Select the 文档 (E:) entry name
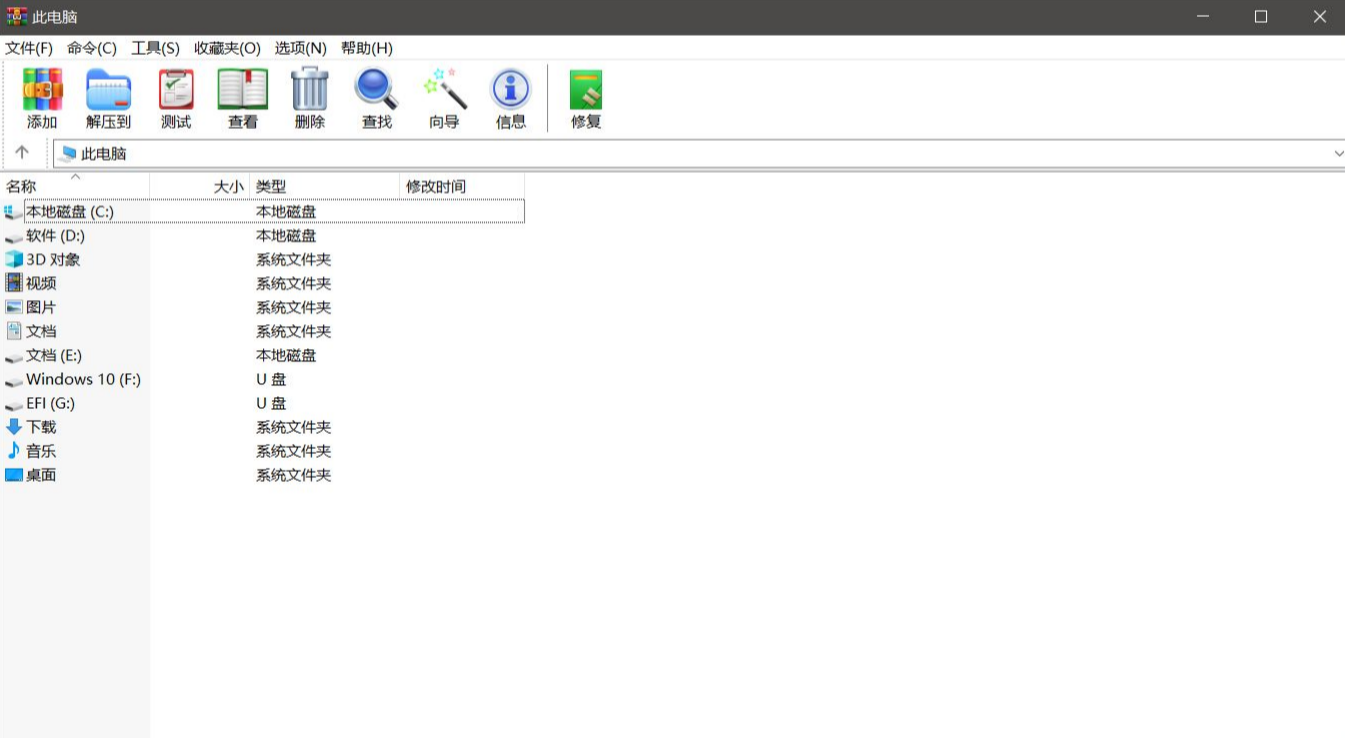Image resolution: width=1345 pixels, height=738 pixels. click(x=54, y=355)
